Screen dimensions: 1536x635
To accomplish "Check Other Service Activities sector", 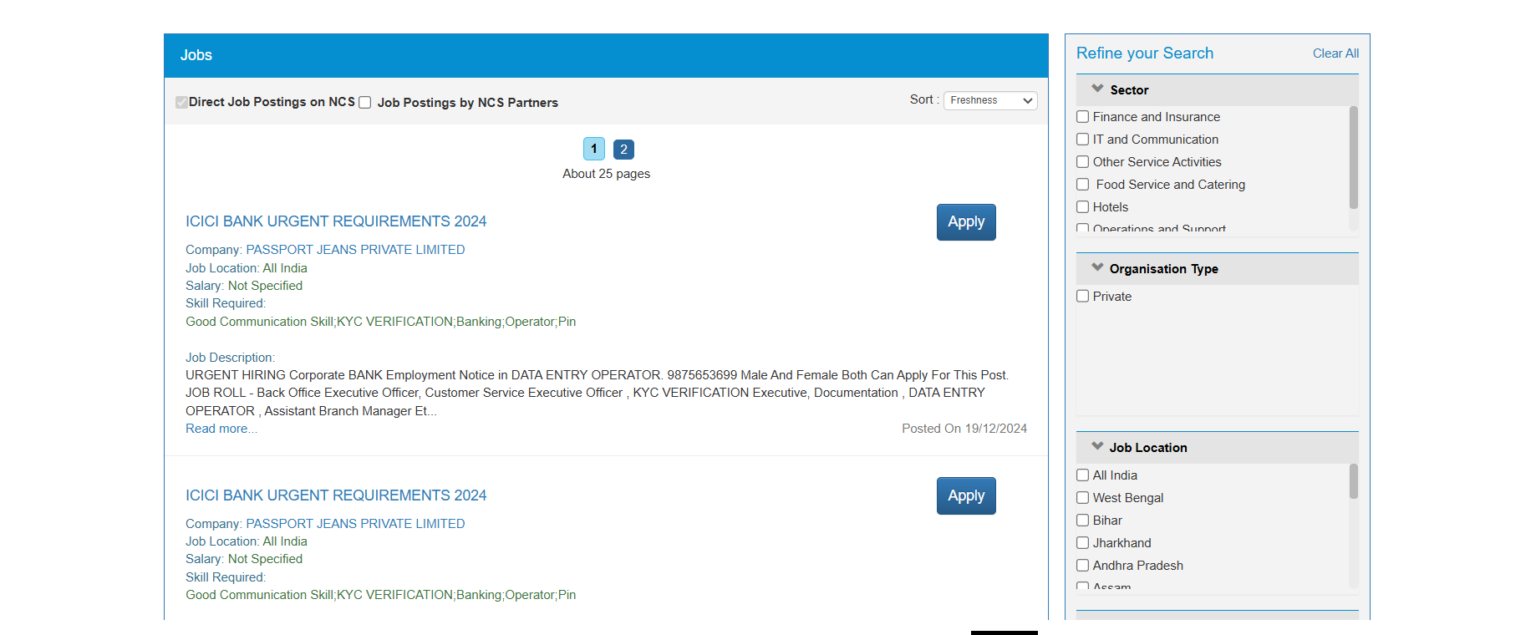I will (x=1082, y=162).
